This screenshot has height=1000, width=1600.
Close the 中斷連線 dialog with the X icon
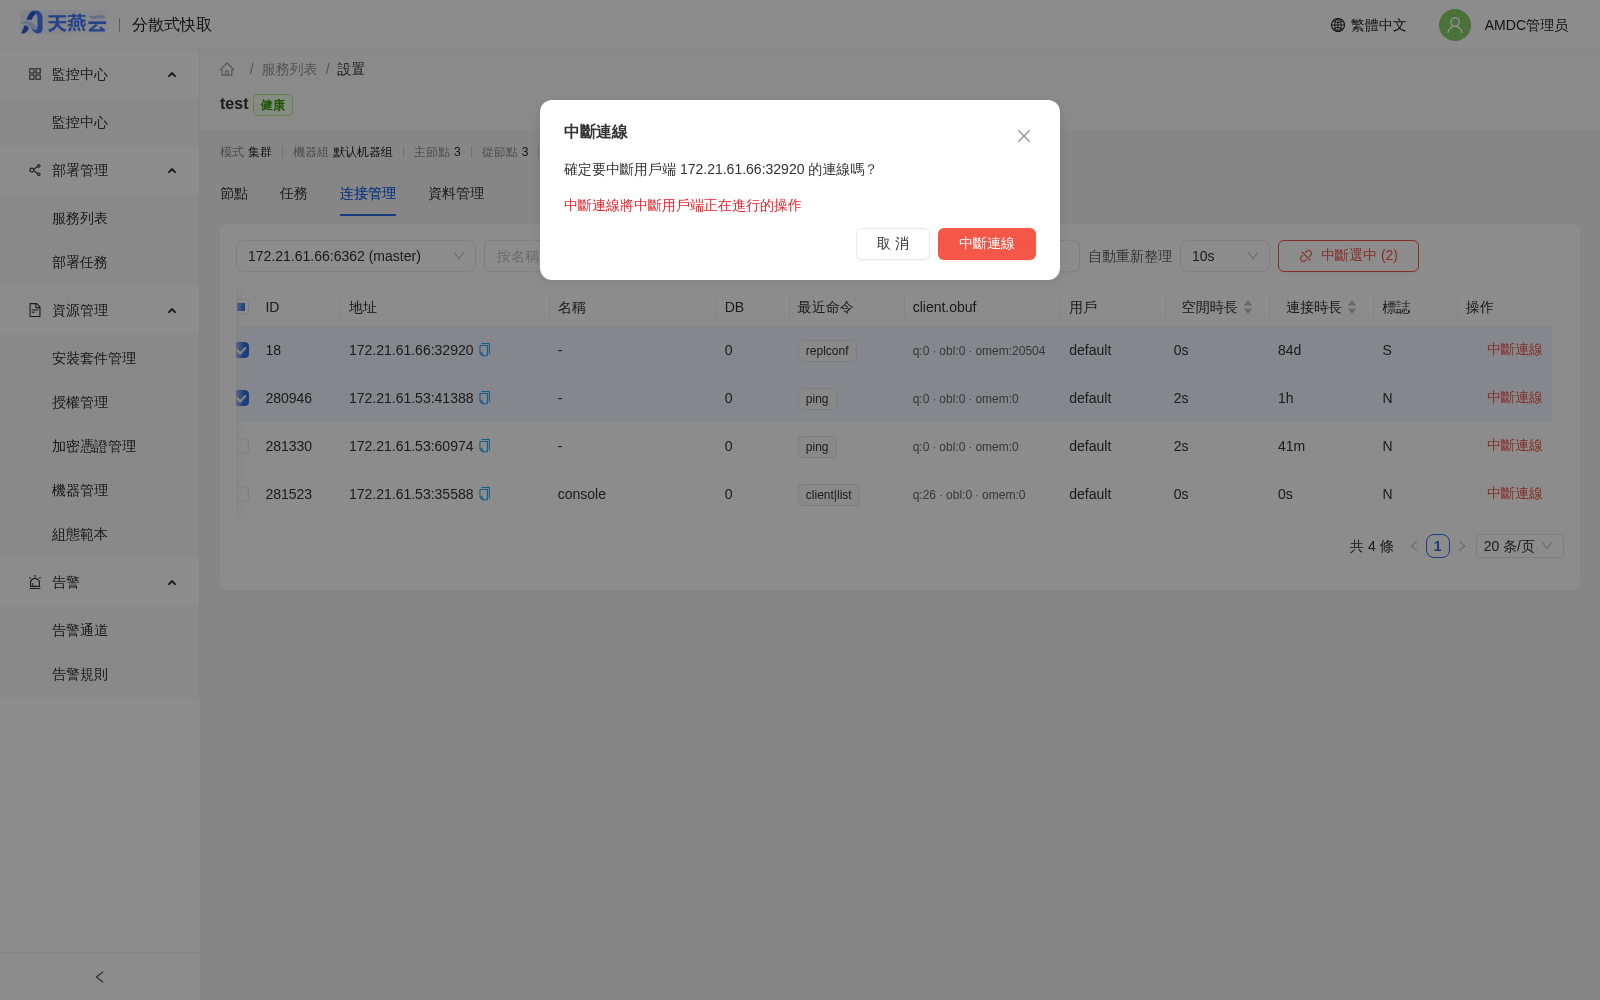1023,136
